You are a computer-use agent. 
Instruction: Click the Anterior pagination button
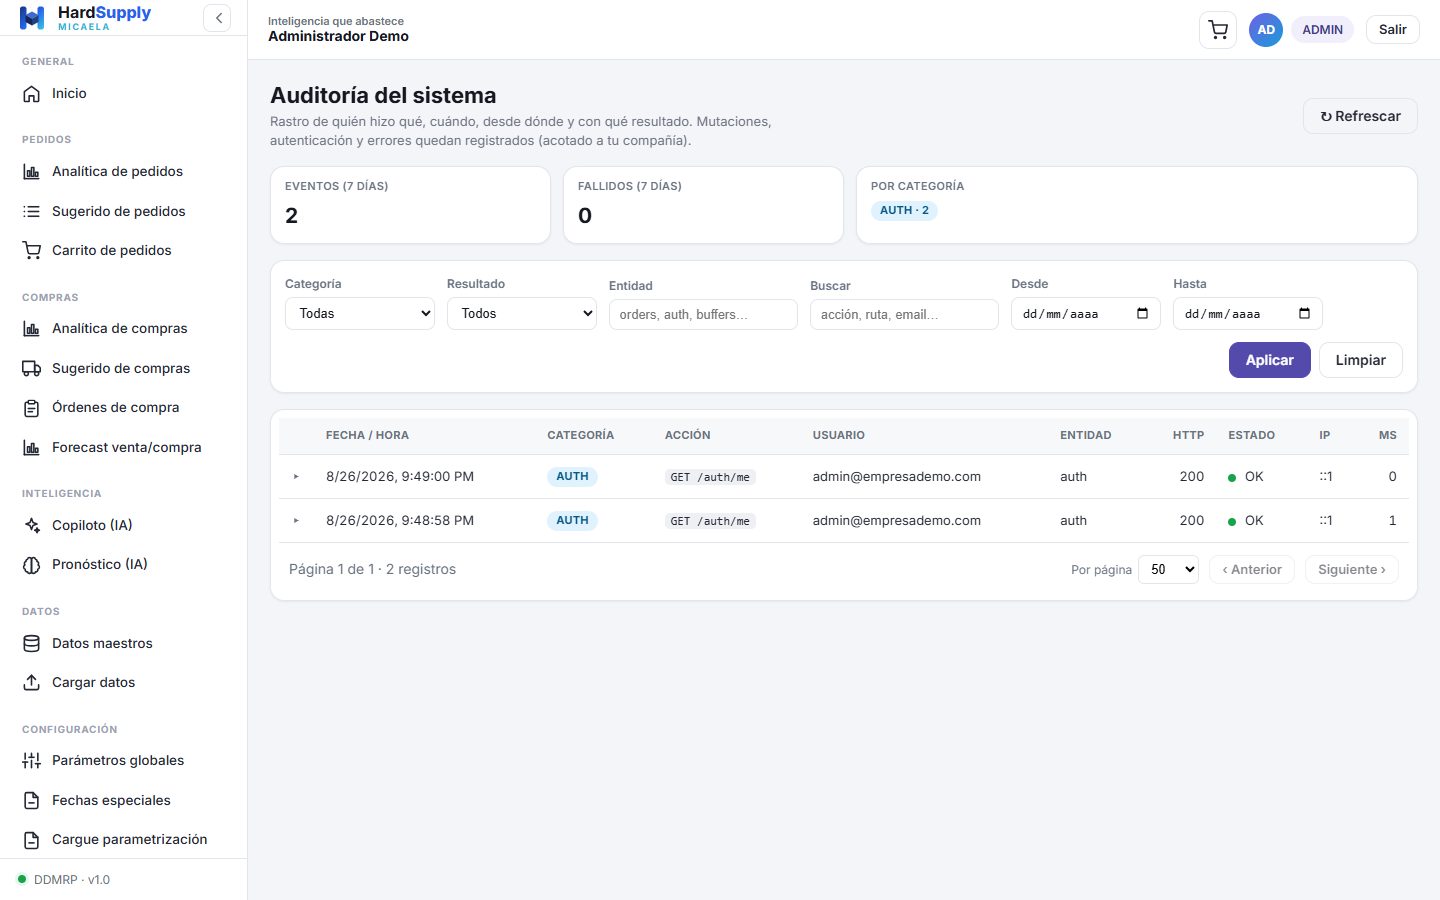tap(1252, 569)
